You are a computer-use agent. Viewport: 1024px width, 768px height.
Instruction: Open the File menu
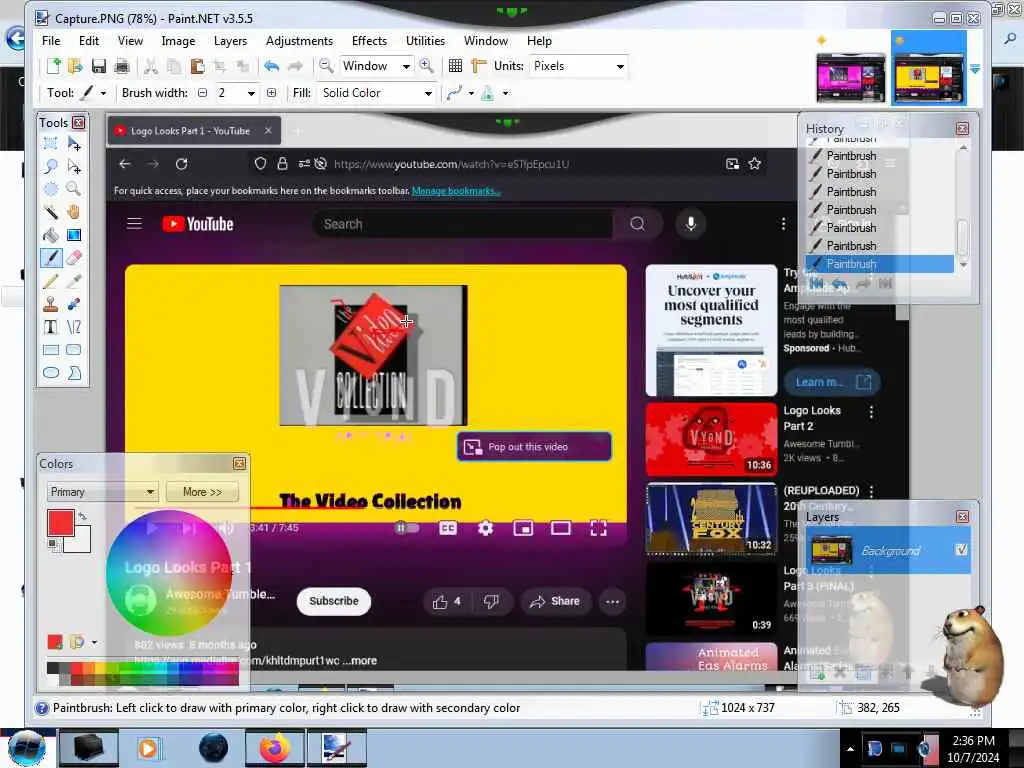tap(51, 40)
